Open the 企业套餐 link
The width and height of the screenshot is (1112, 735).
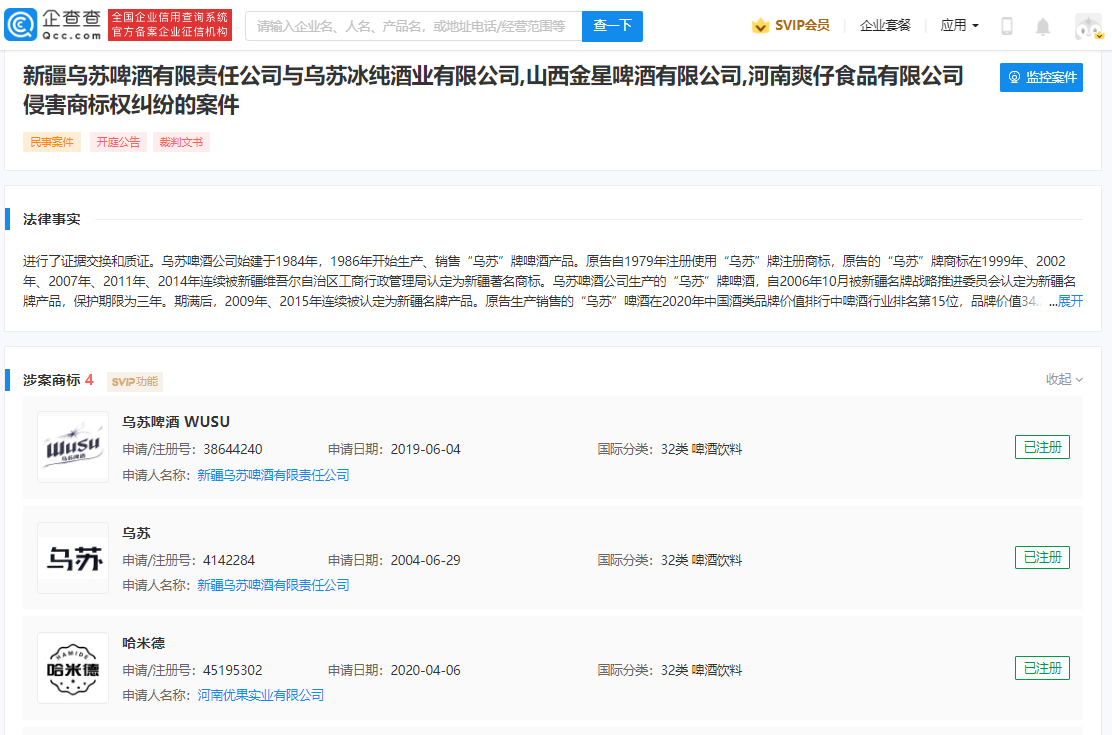[885, 26]
